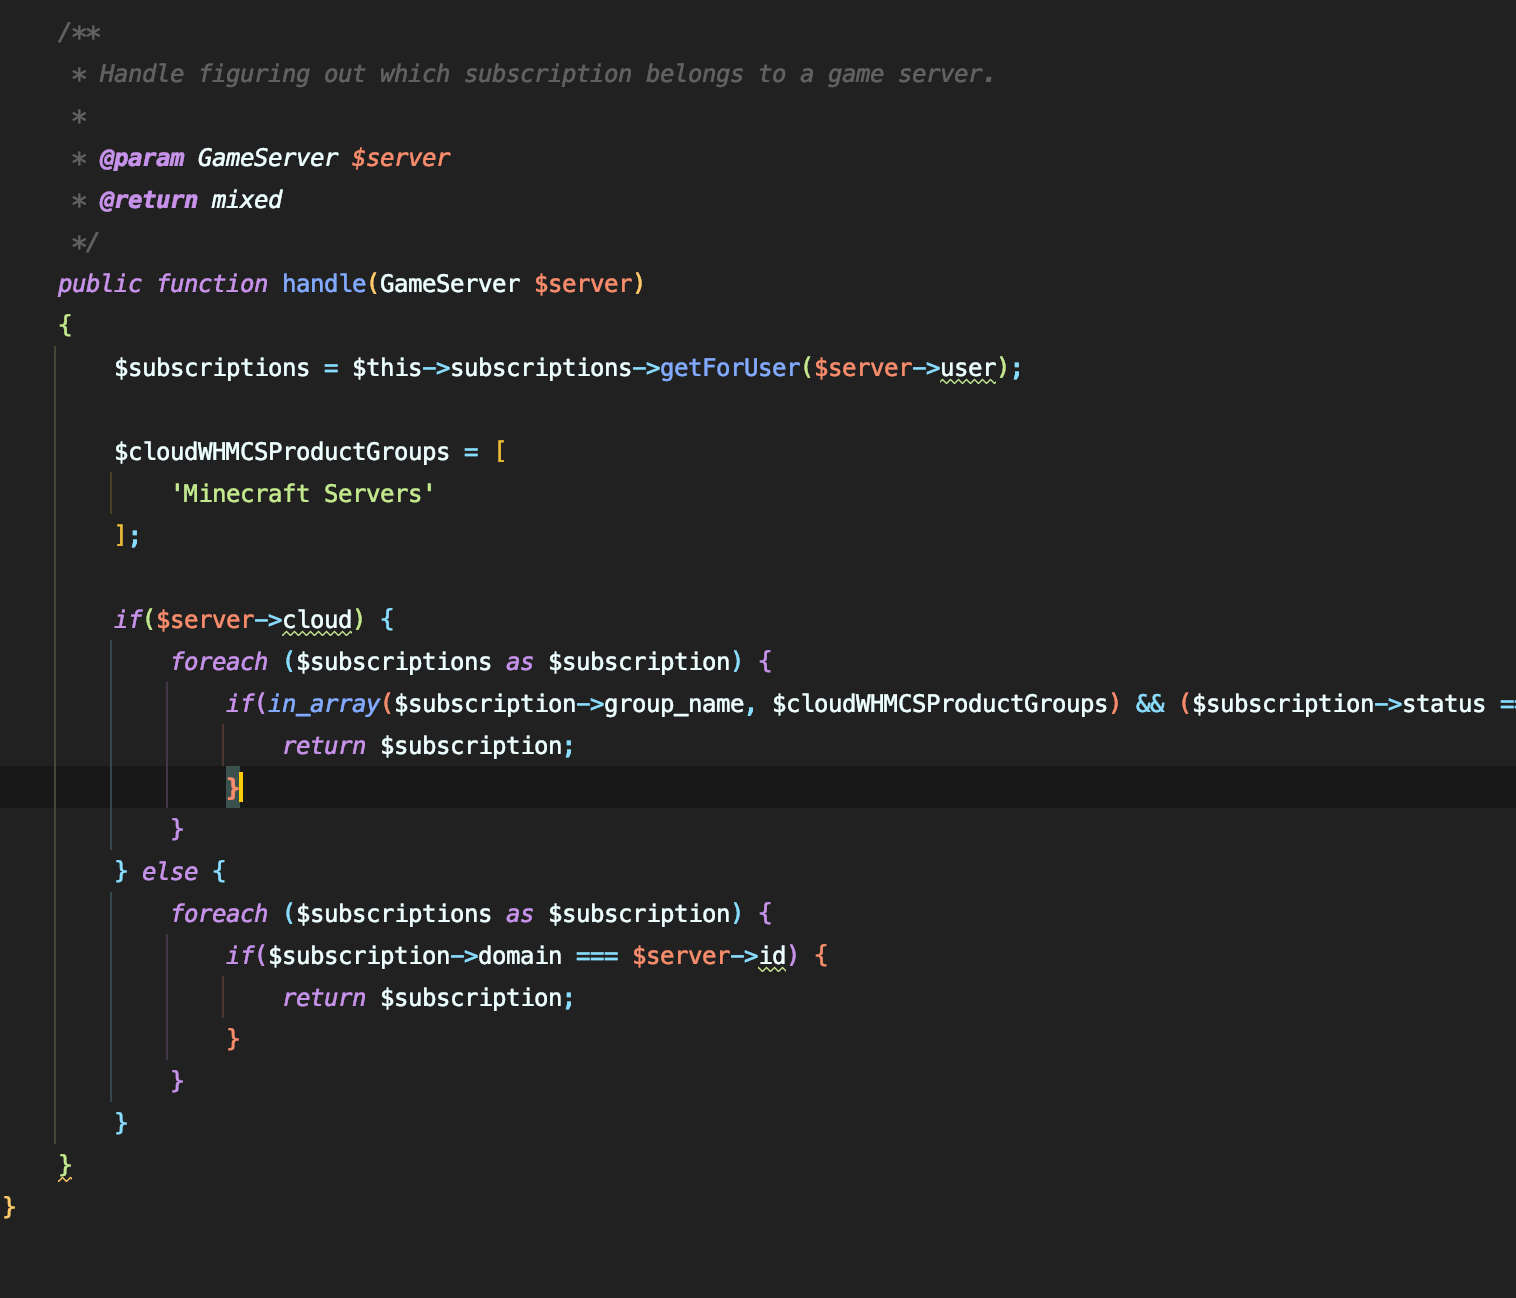Click the 'Minecraft Servers' string literal
Screen dimensions: 1516x1298
303,494
